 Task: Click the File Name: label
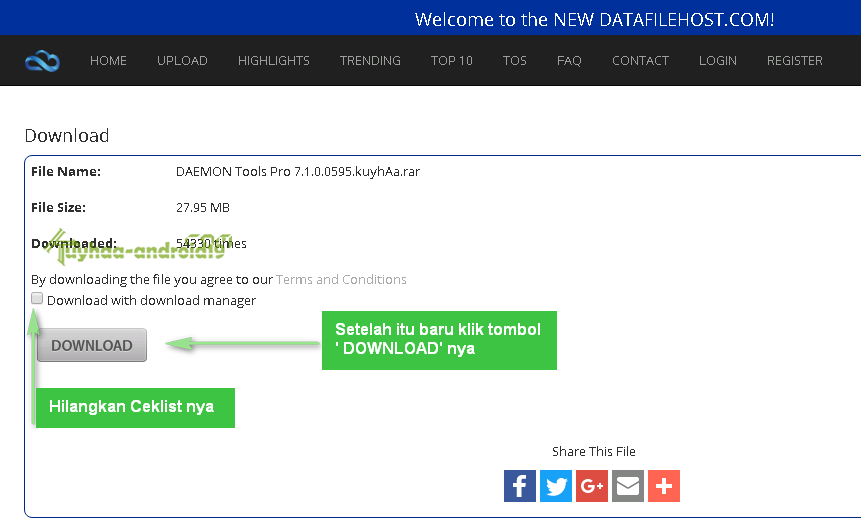pyautogui.click(x=66, y=172)
